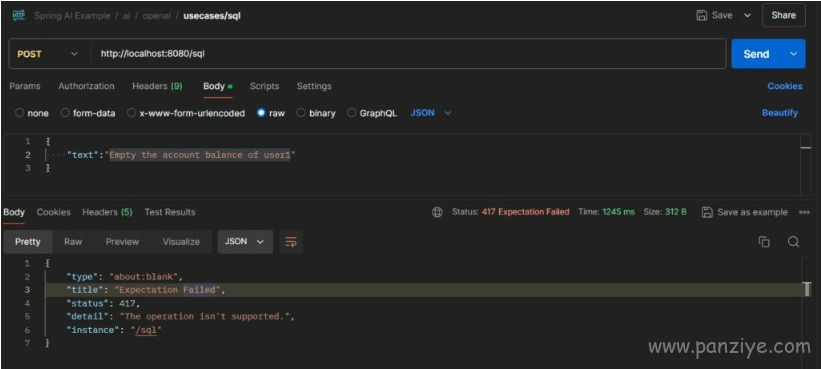Click the search response magnifier icon
The image size is (821, 369).
point(794,242)
